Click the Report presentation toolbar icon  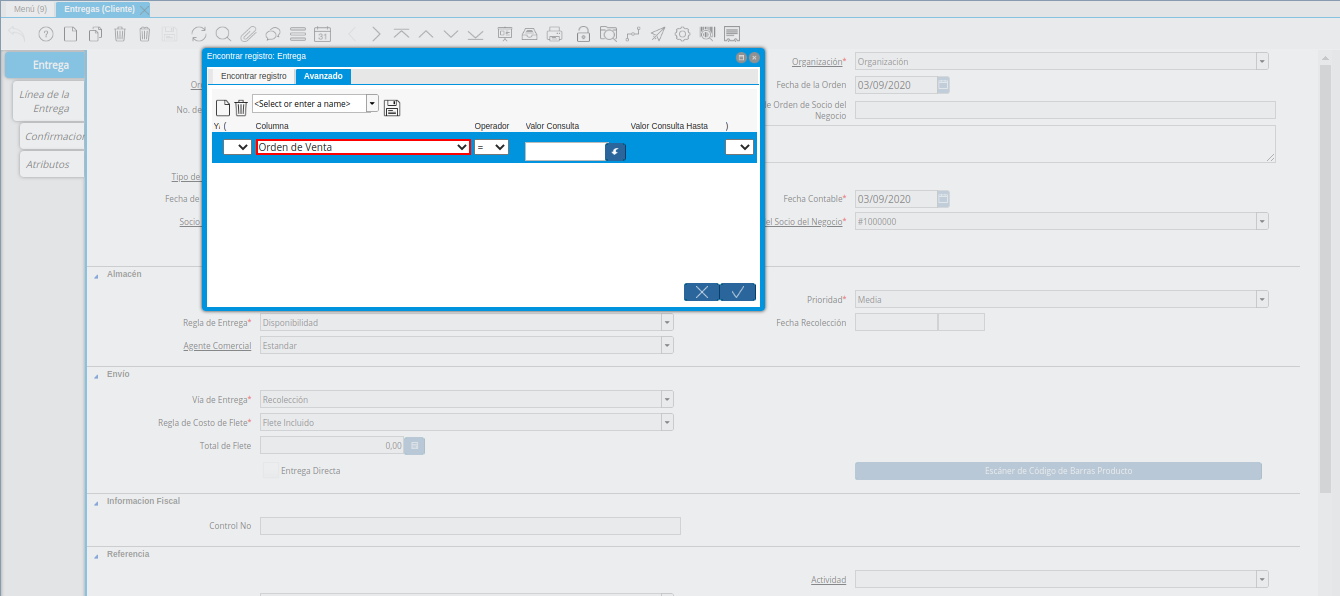(505, 34)
